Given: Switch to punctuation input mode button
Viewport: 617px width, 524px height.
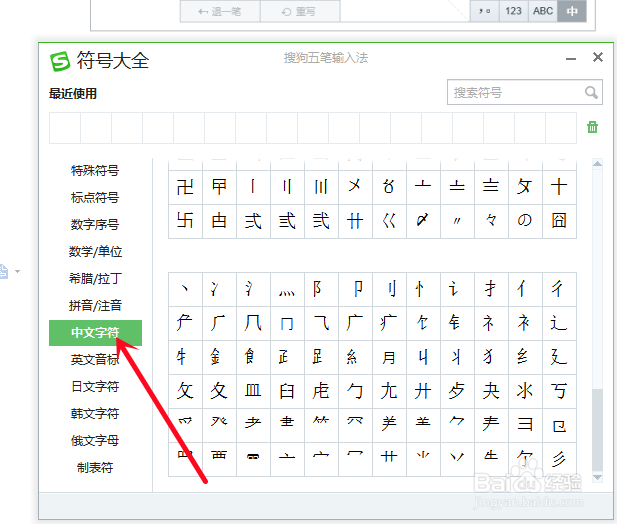Looking at the screenshot, I should 485,11.
